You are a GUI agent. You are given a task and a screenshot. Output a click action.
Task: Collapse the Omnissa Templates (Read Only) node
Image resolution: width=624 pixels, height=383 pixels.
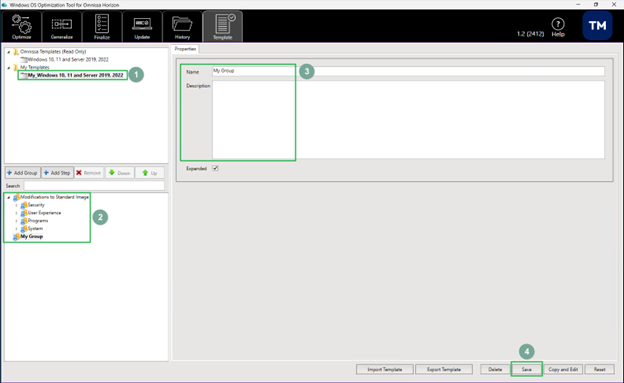9,52
